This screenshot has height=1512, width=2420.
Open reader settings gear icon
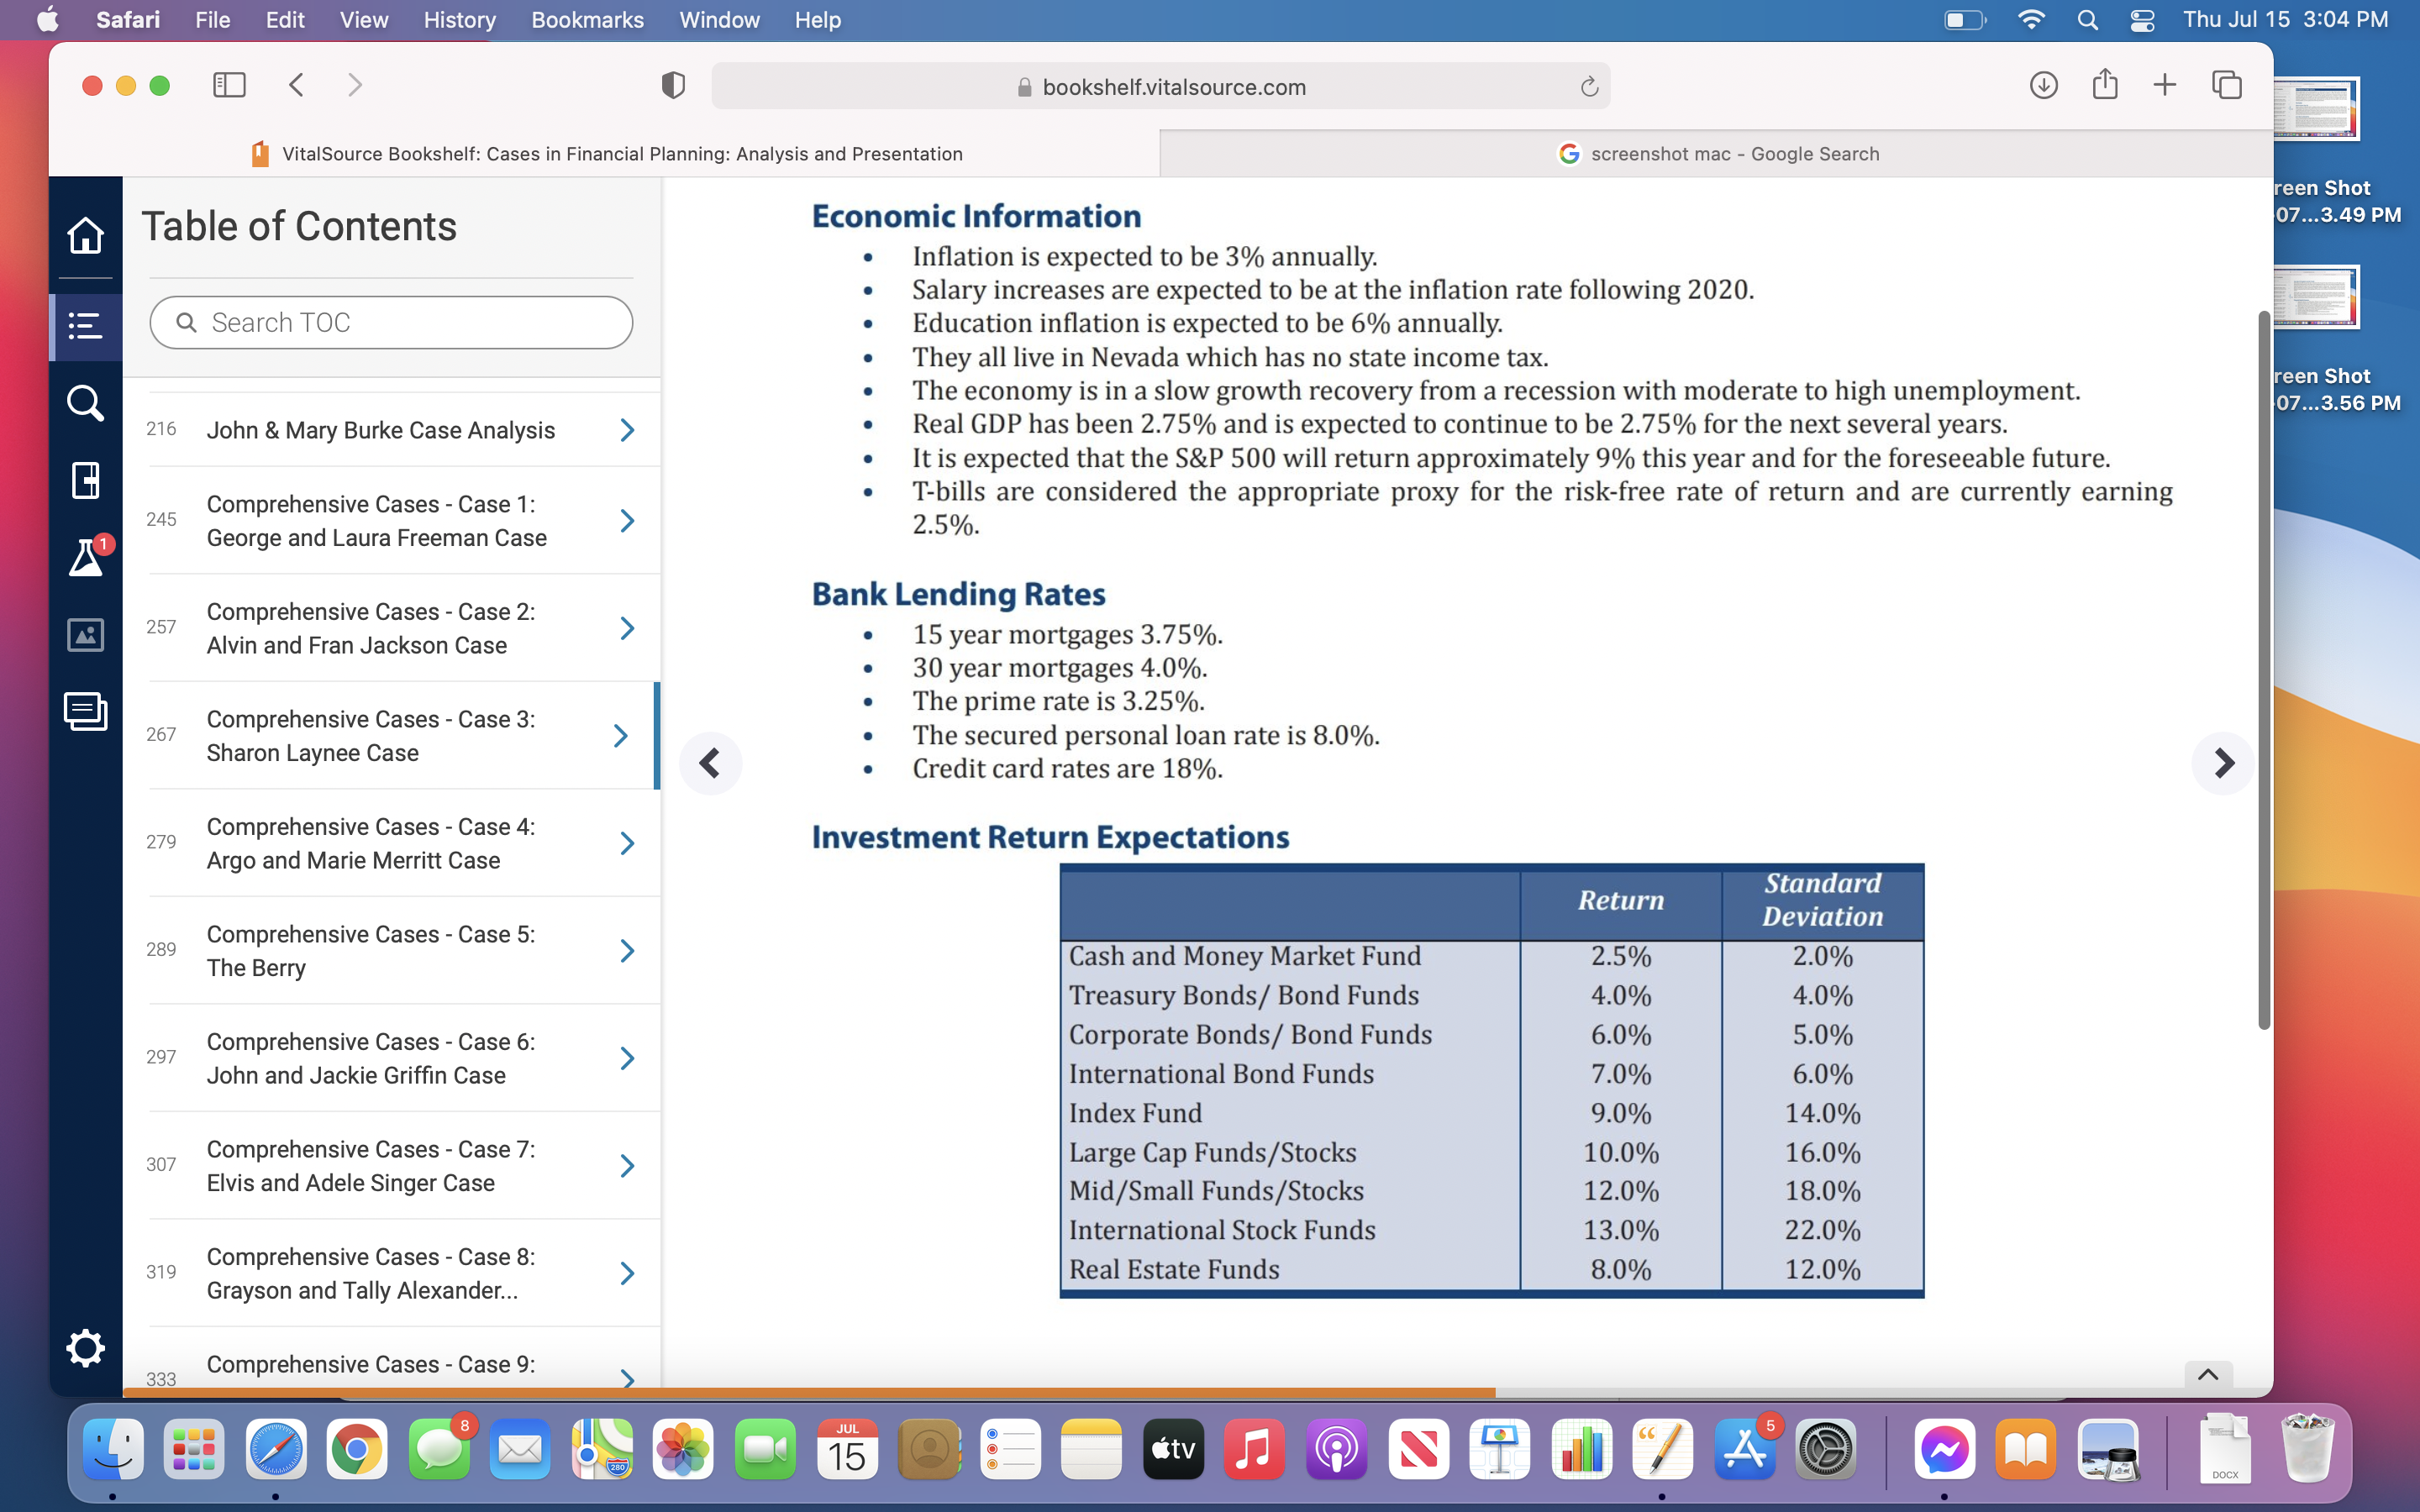[85, 1348]
